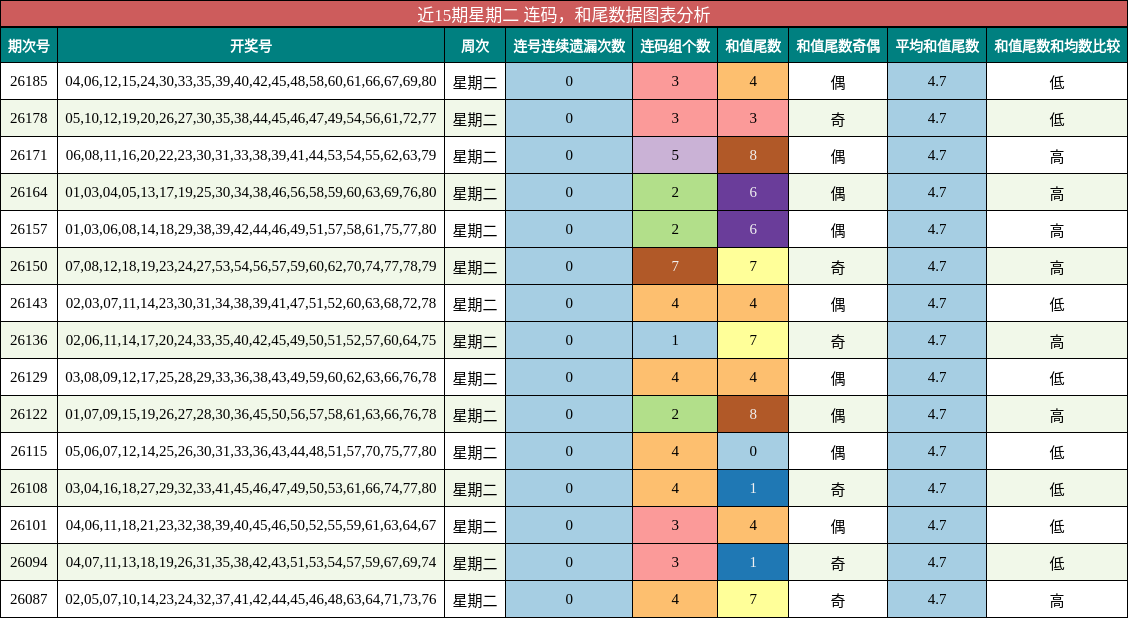
Task: Select period number 26108
Action: tap(29, 489)
